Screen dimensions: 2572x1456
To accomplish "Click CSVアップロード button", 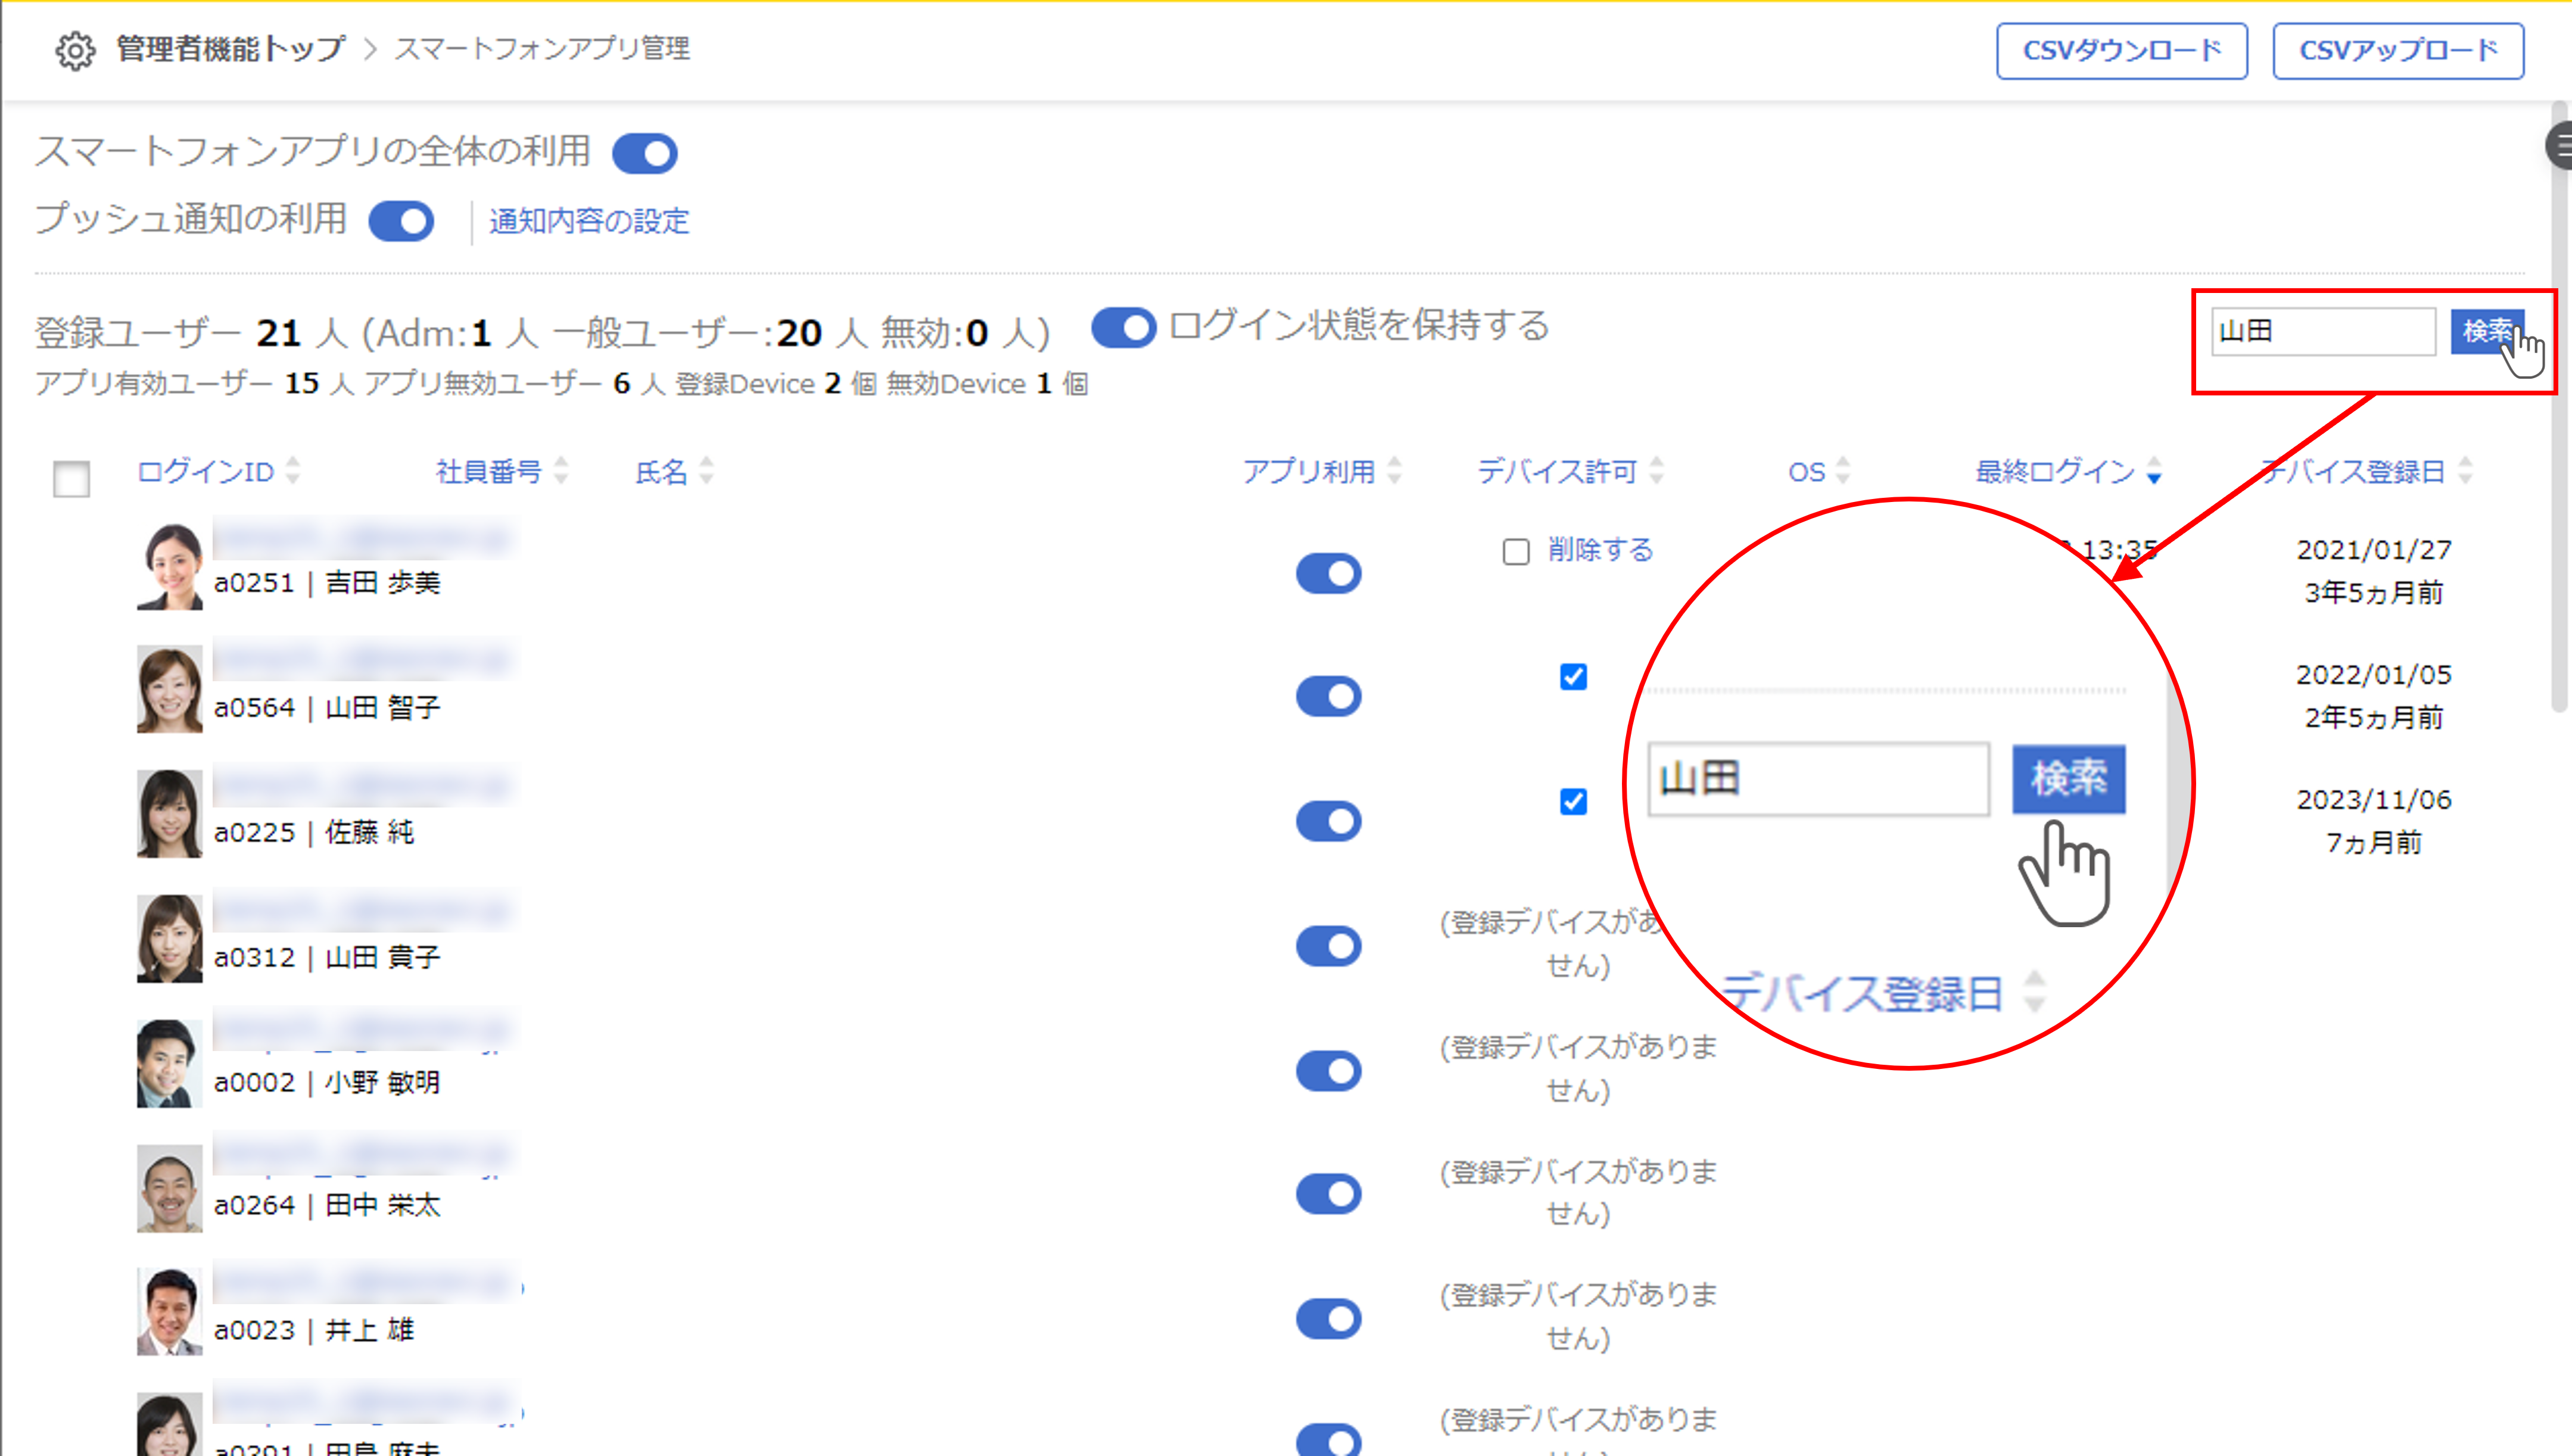I will [x=2397, y=51].
